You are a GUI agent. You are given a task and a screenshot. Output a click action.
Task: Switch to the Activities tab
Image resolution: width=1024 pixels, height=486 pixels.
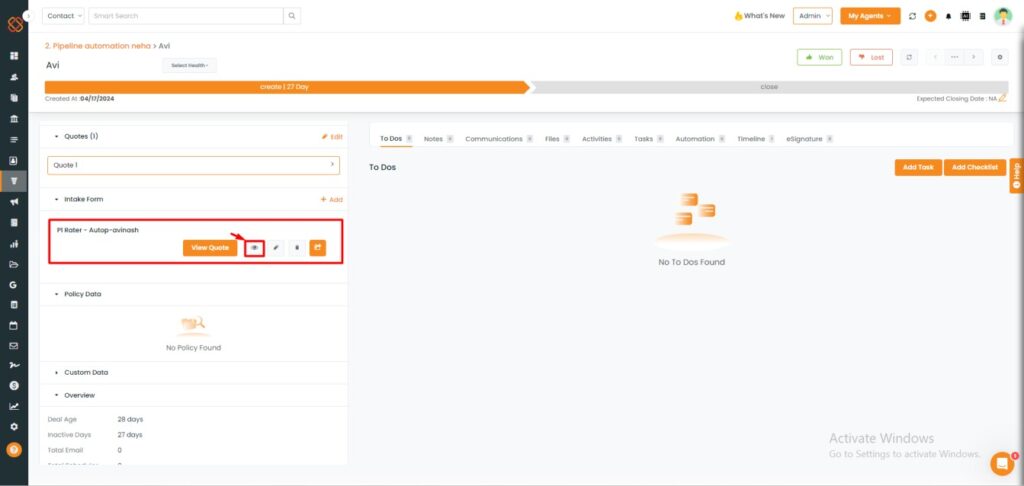(601, 139)
